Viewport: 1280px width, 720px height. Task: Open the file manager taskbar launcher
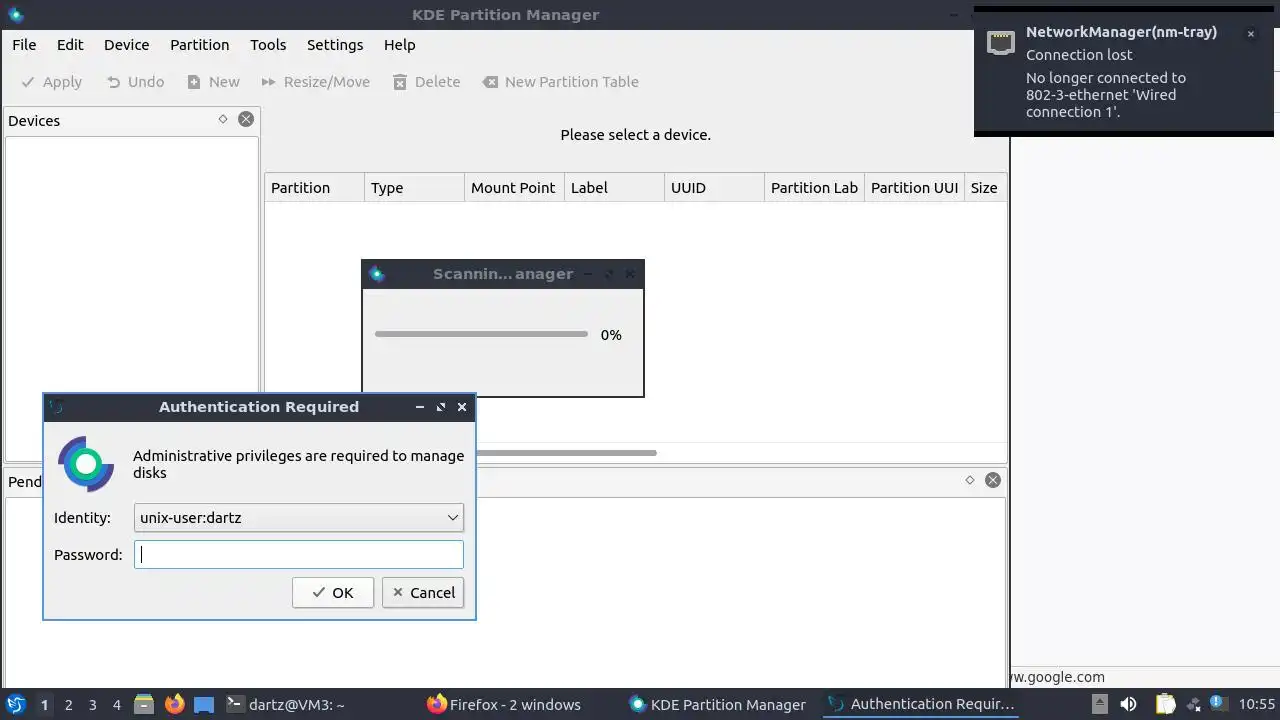point(144,704)
